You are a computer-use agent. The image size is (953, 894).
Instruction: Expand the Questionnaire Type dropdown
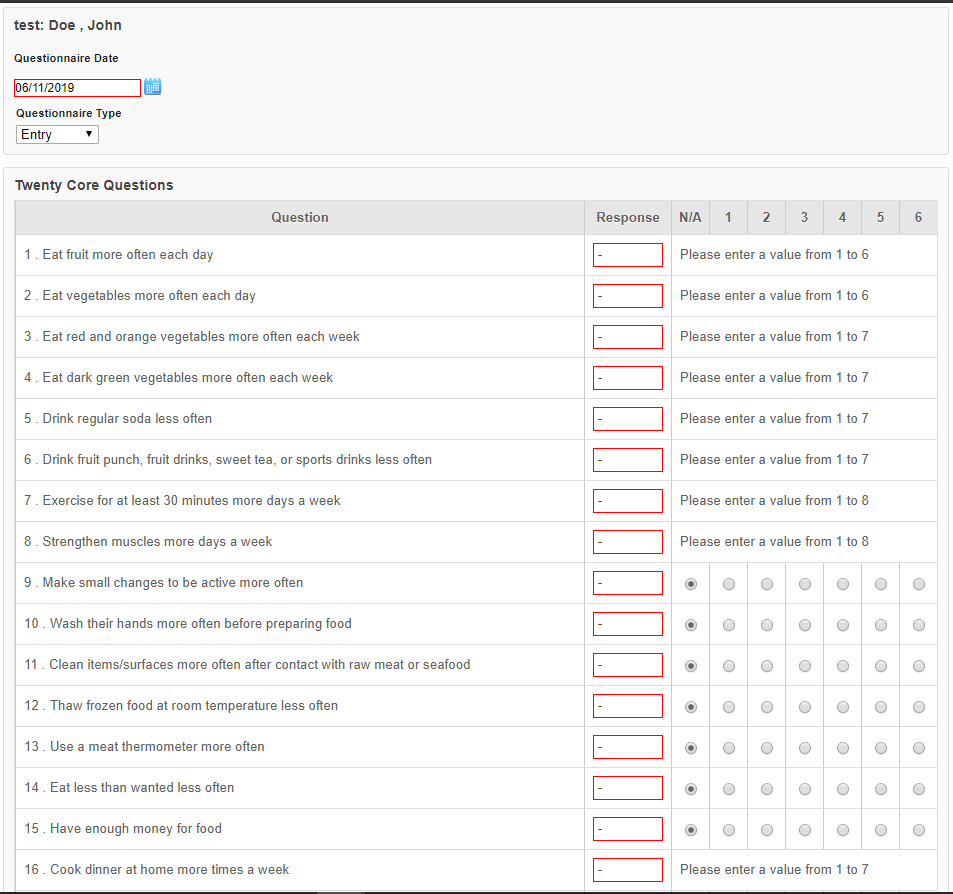click(57, 134)
